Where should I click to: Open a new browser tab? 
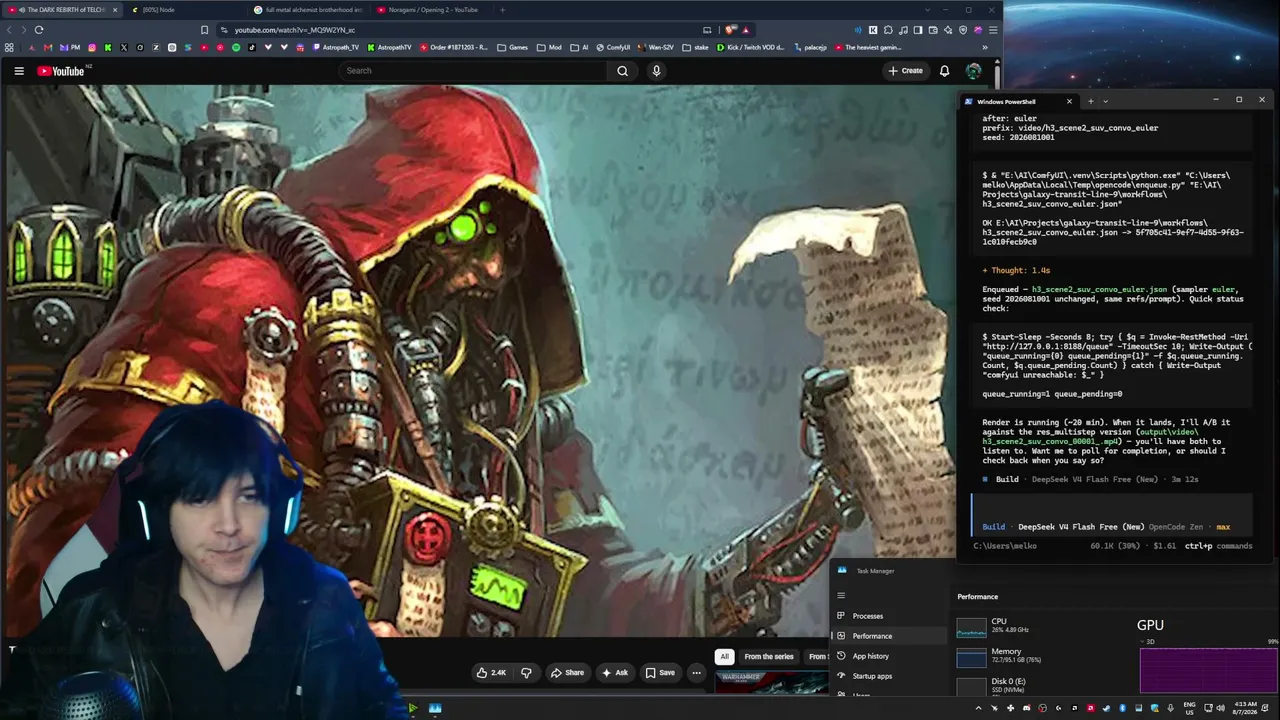pyautogui.click(x=502, y=10)
